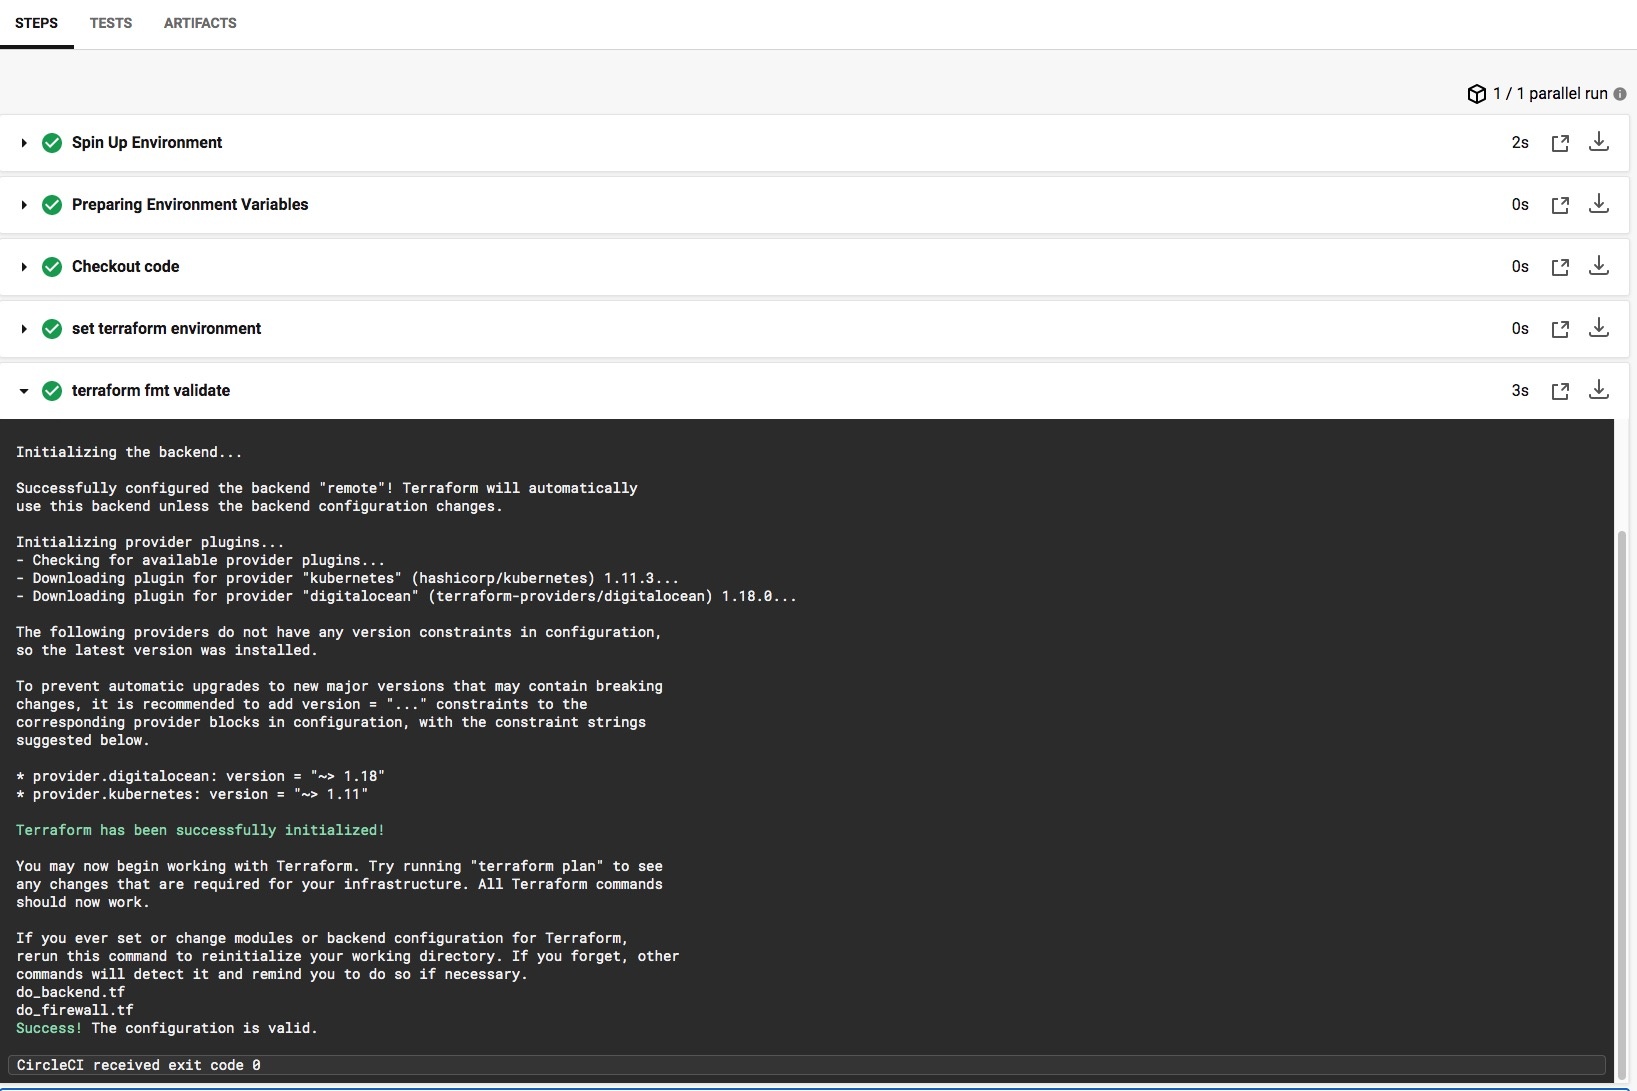Download terraform fmt validate log
Image resolution: width=1637 pixels, height=1091 pixels.
(1599, 390)
